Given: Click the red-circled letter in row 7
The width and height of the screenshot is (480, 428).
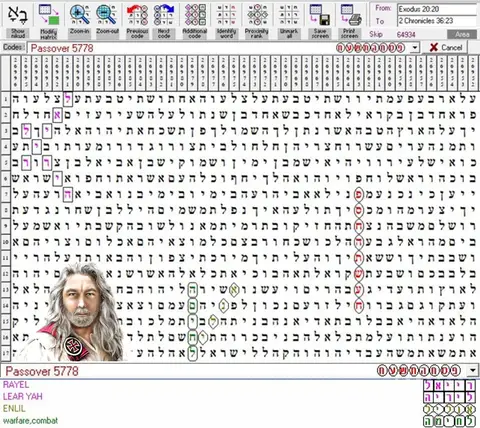Looking at the screenshot, I should (359, 194).
